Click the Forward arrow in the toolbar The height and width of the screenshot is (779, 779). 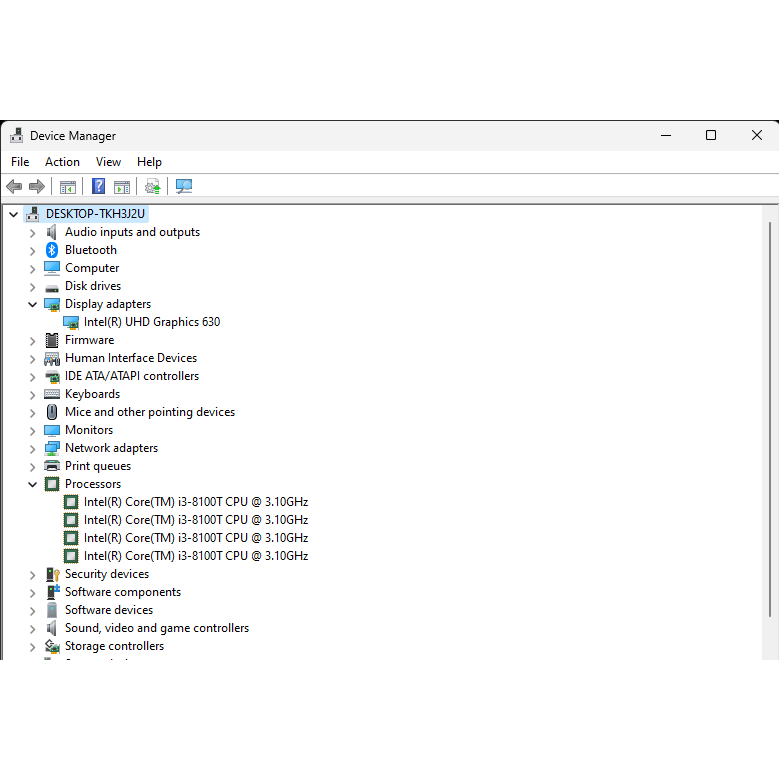point(37,186)
